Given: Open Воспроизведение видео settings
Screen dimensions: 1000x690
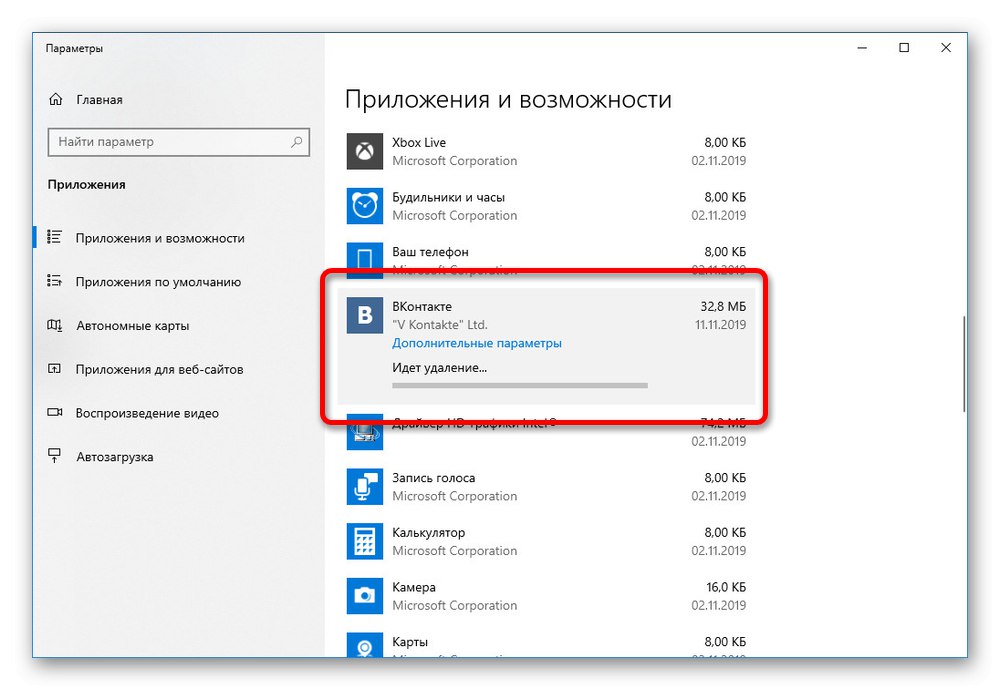Looking at the screenshot, I should coord(147,413).
